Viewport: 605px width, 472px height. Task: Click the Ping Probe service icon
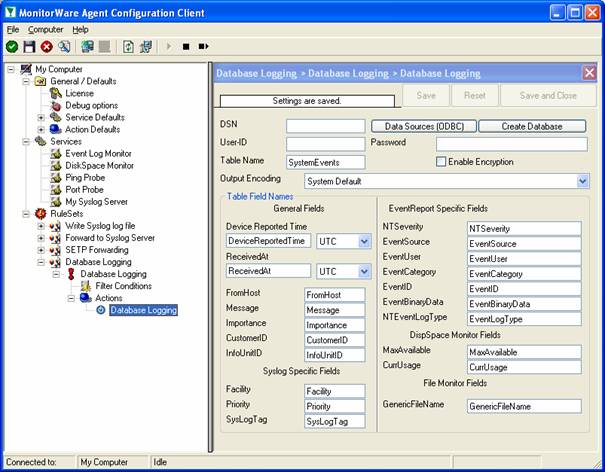point(56,178)
